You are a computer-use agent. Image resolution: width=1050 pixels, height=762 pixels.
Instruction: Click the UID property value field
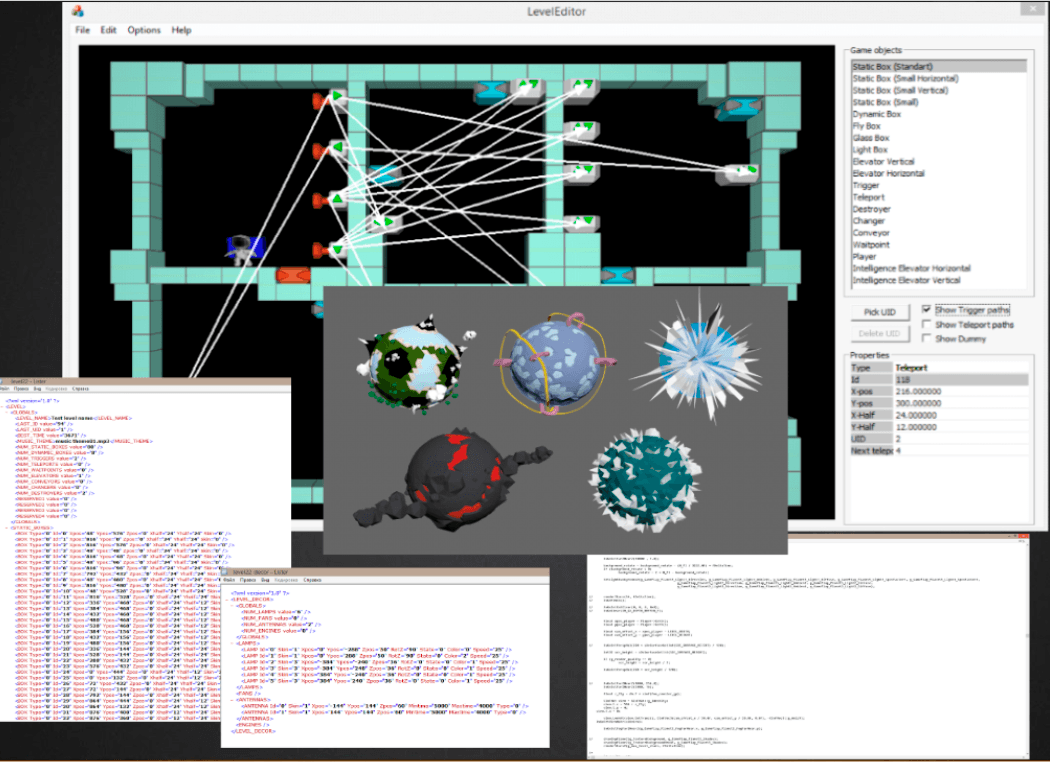coord(961,439)
